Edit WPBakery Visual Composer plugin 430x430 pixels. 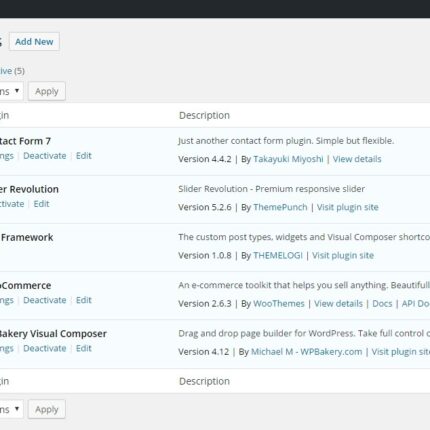(84, 348)
